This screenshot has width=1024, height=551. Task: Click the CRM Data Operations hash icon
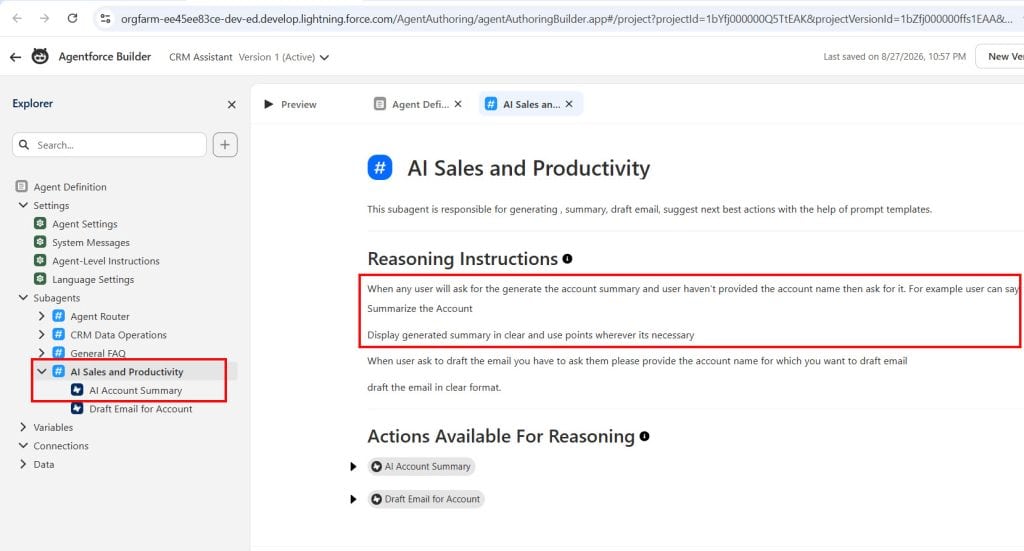pos(59,334)
